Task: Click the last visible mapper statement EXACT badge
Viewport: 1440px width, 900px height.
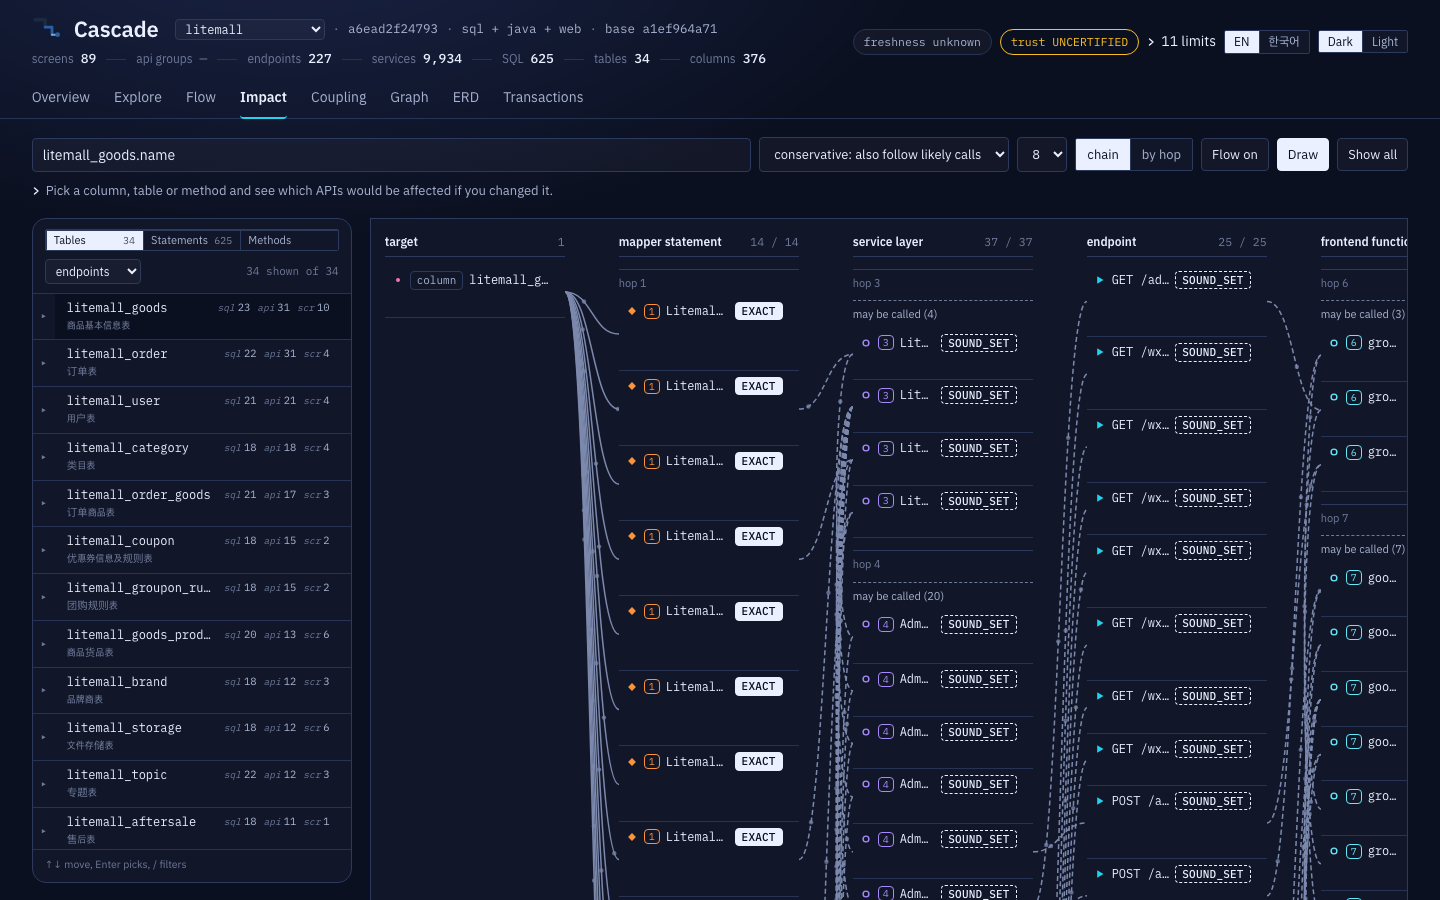Action: (x=758, y=837)
